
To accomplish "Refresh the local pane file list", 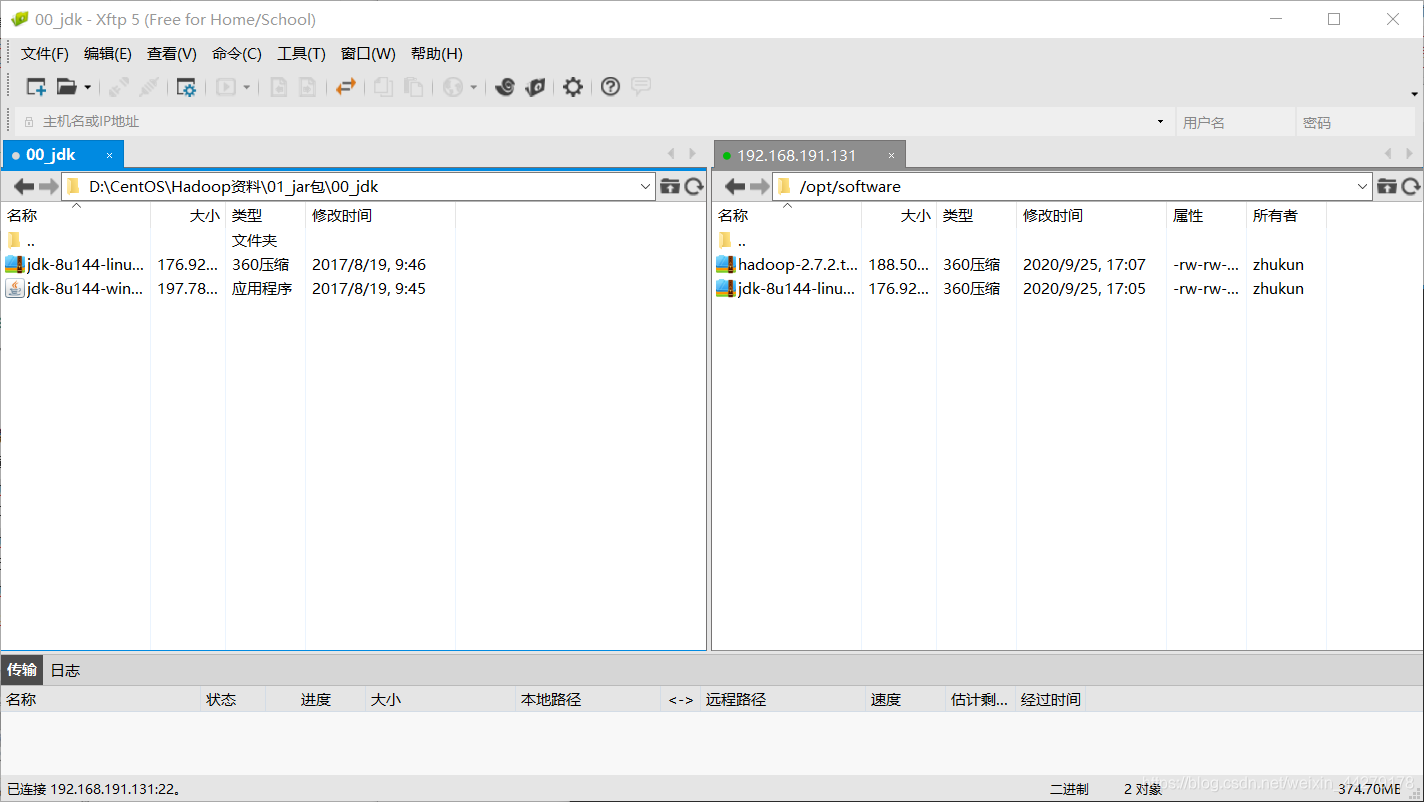I will pos(694,186).
